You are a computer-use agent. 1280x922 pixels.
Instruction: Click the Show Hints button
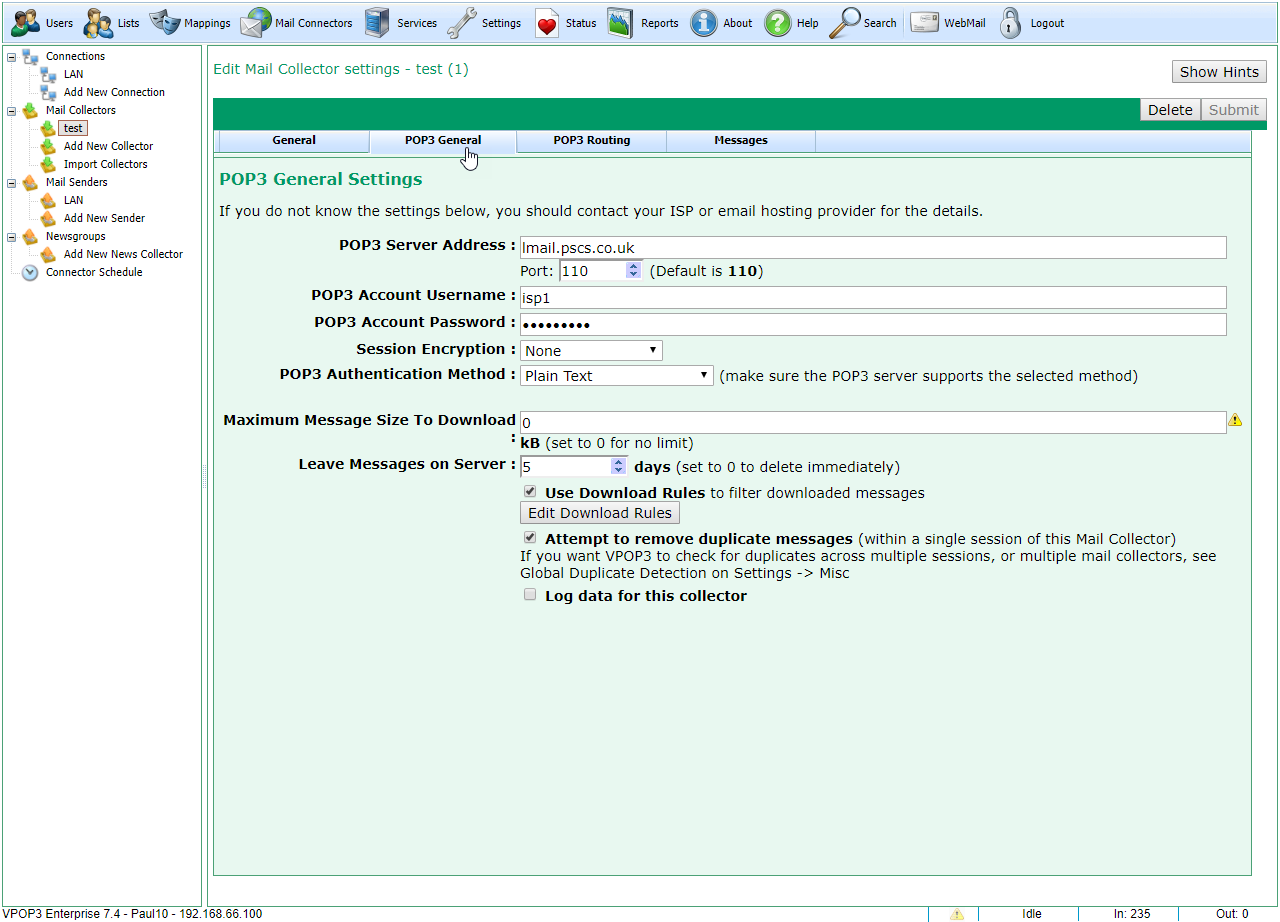(1219, 71)
